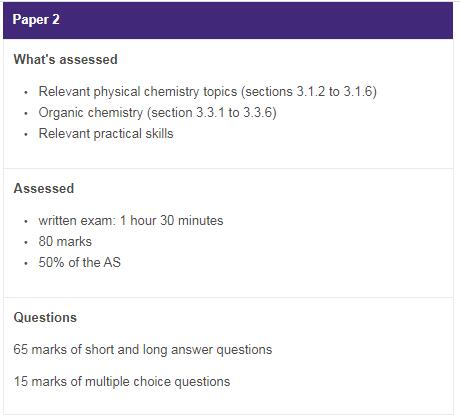
Task: Select the "Questions" section heading
Action: pyautogui.click(x=45, y=317)
